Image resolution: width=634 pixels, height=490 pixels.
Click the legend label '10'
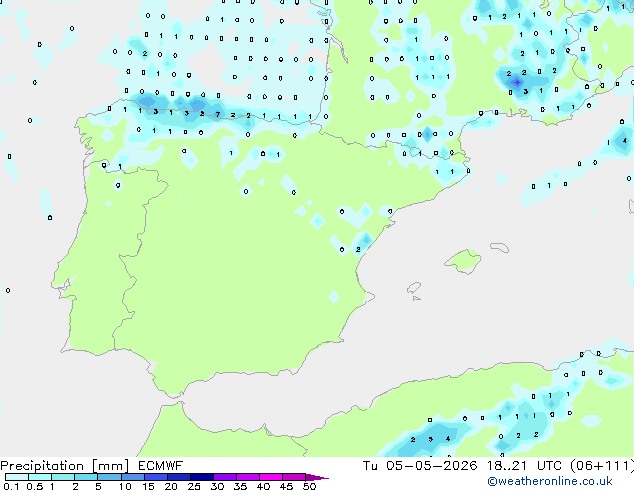click(x=125, y=486)
